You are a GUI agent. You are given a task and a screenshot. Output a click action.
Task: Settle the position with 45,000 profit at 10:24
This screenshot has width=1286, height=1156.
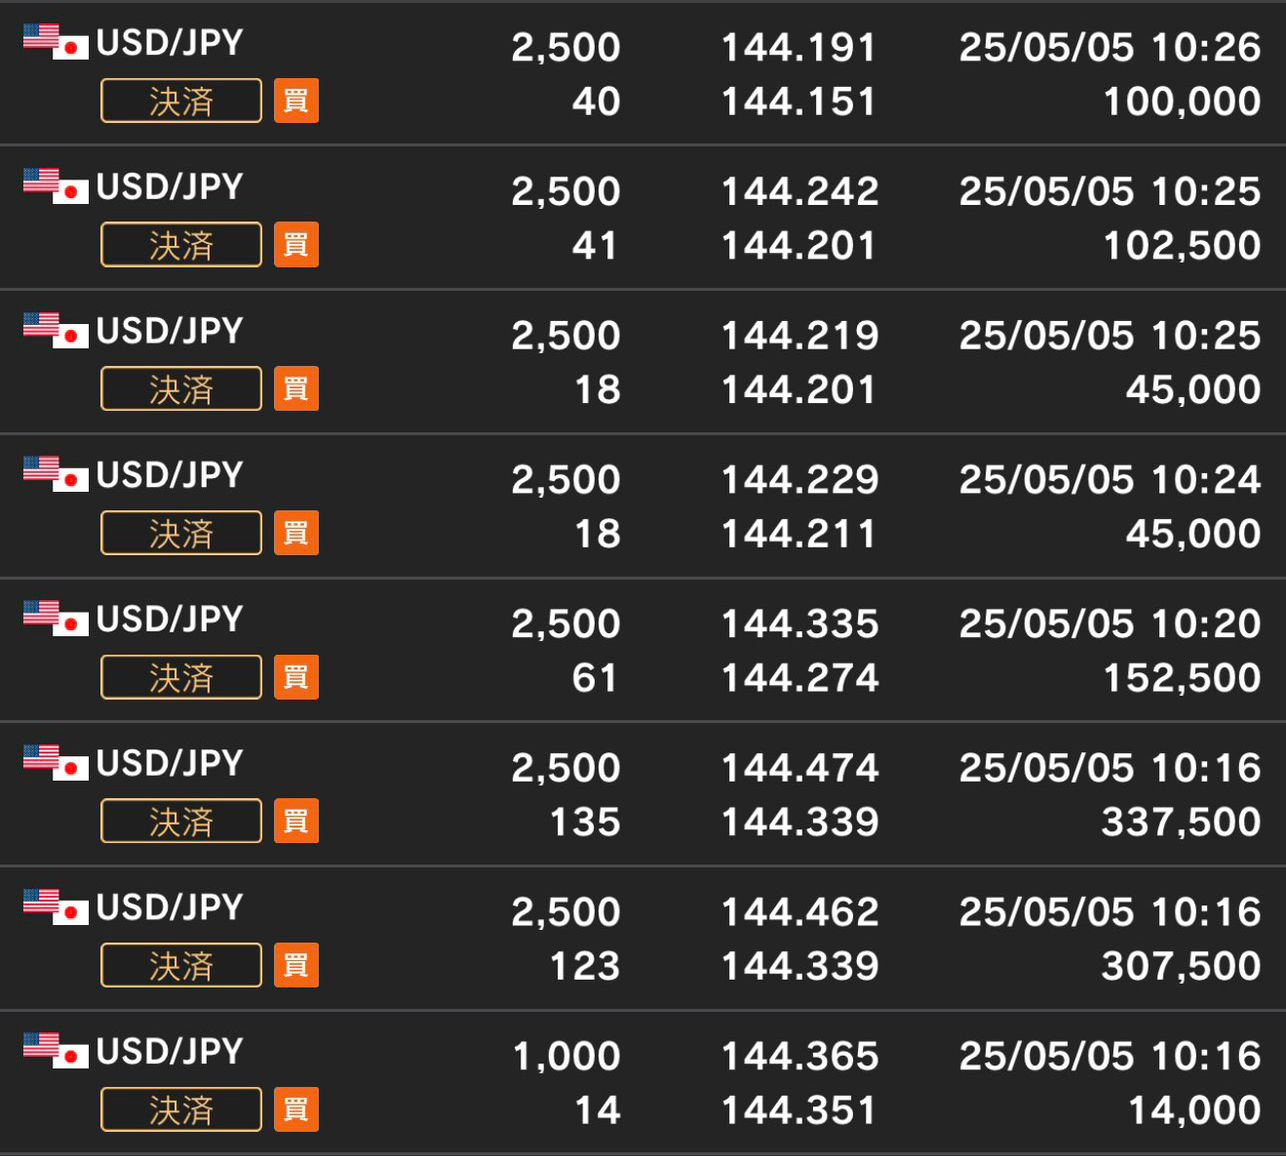tap(181, 533)
